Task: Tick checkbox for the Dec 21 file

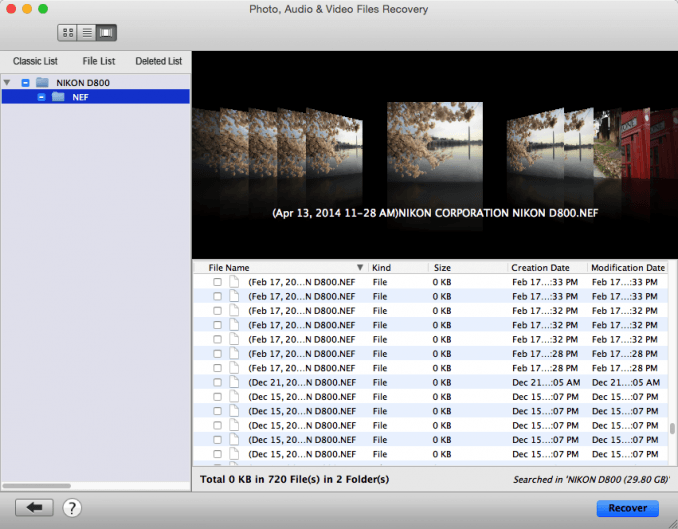Action: (217, 382)
